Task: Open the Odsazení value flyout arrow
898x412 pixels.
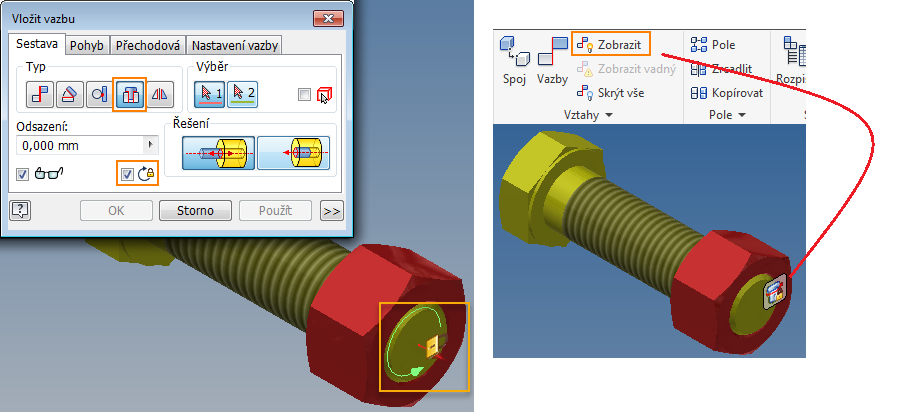Action: pyautogui.click(x=151, y=146)
